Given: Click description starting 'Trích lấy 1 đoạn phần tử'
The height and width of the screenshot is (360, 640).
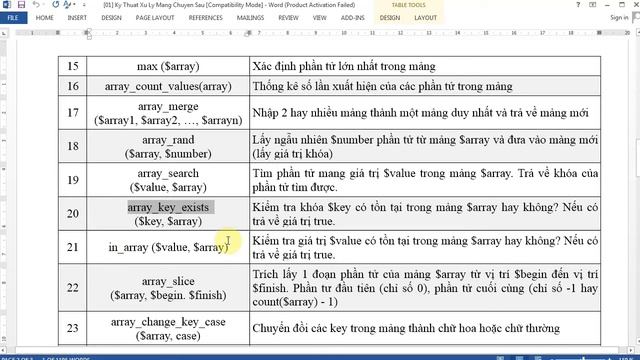Looking at the screenshot, I should coord(425,288).
